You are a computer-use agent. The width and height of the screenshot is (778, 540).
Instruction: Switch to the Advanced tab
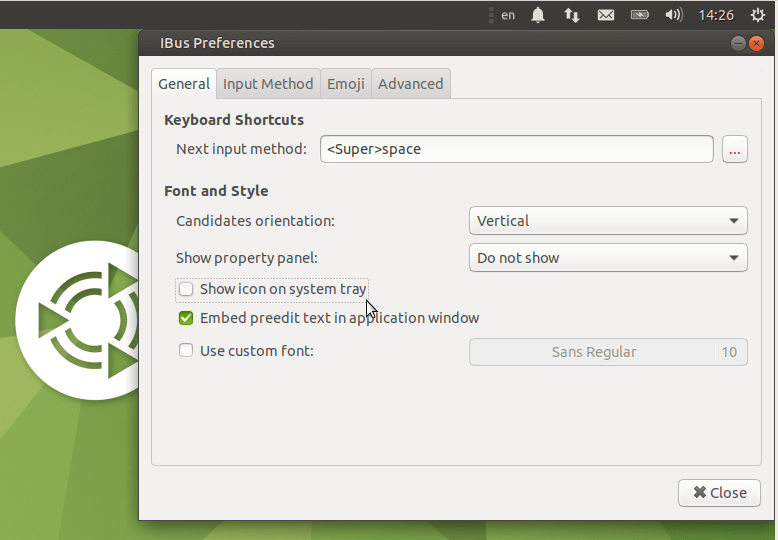click(411, 84)
